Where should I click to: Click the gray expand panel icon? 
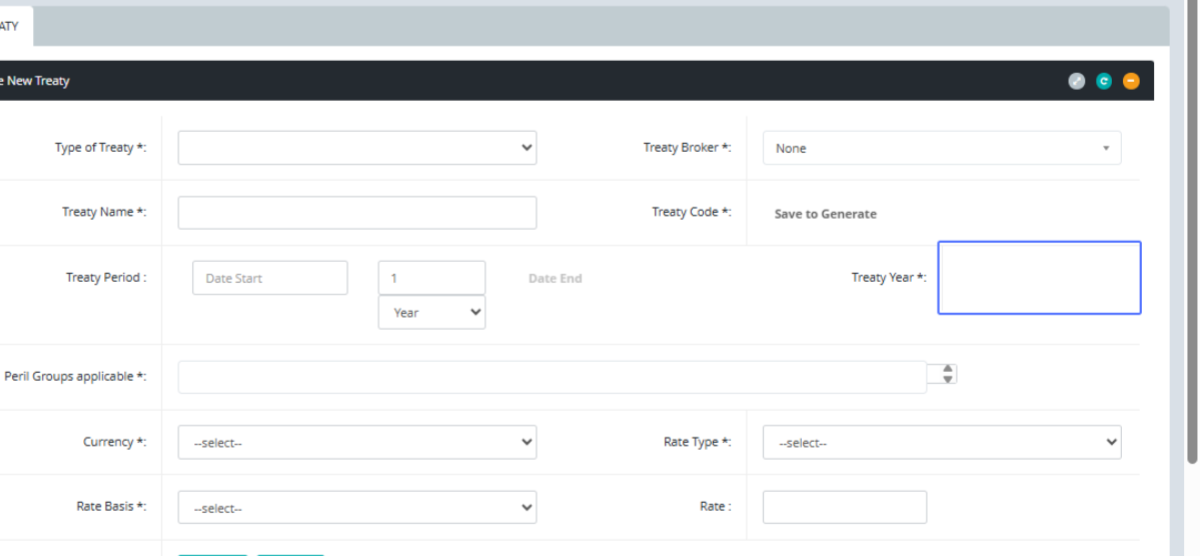1076,81
